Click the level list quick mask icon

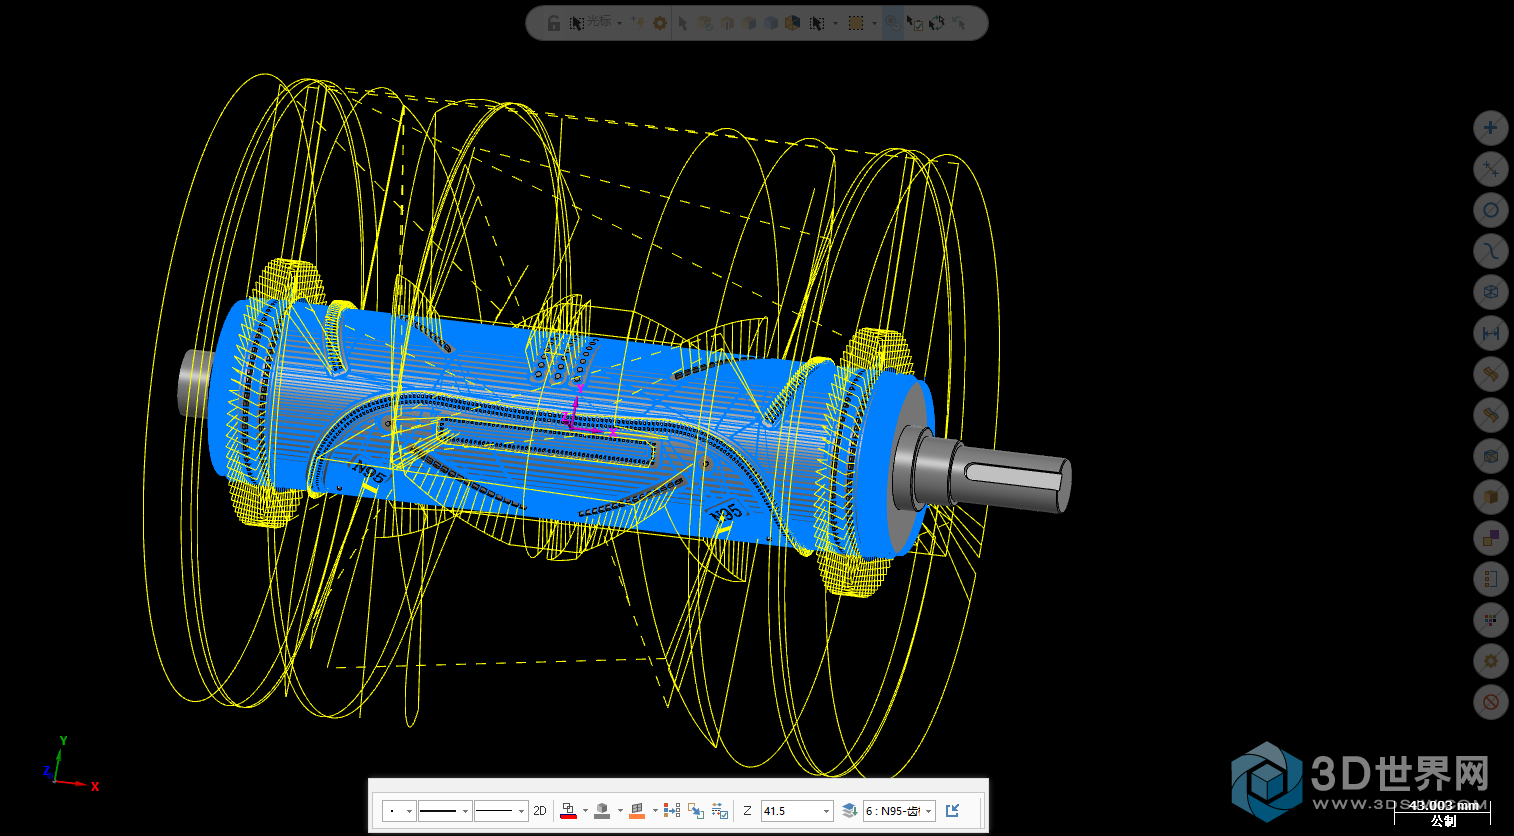click(x=1490, y=579)
